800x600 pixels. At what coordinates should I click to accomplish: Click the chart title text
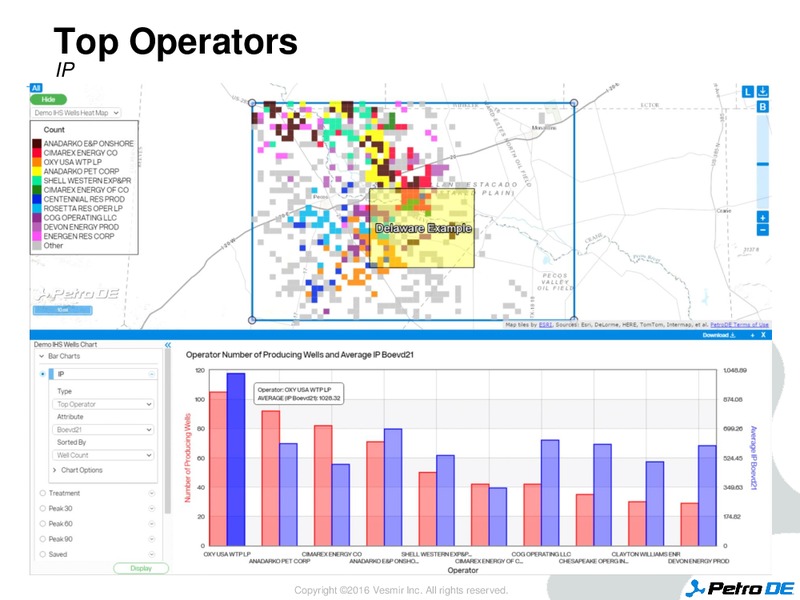click(x=299, y=355)
